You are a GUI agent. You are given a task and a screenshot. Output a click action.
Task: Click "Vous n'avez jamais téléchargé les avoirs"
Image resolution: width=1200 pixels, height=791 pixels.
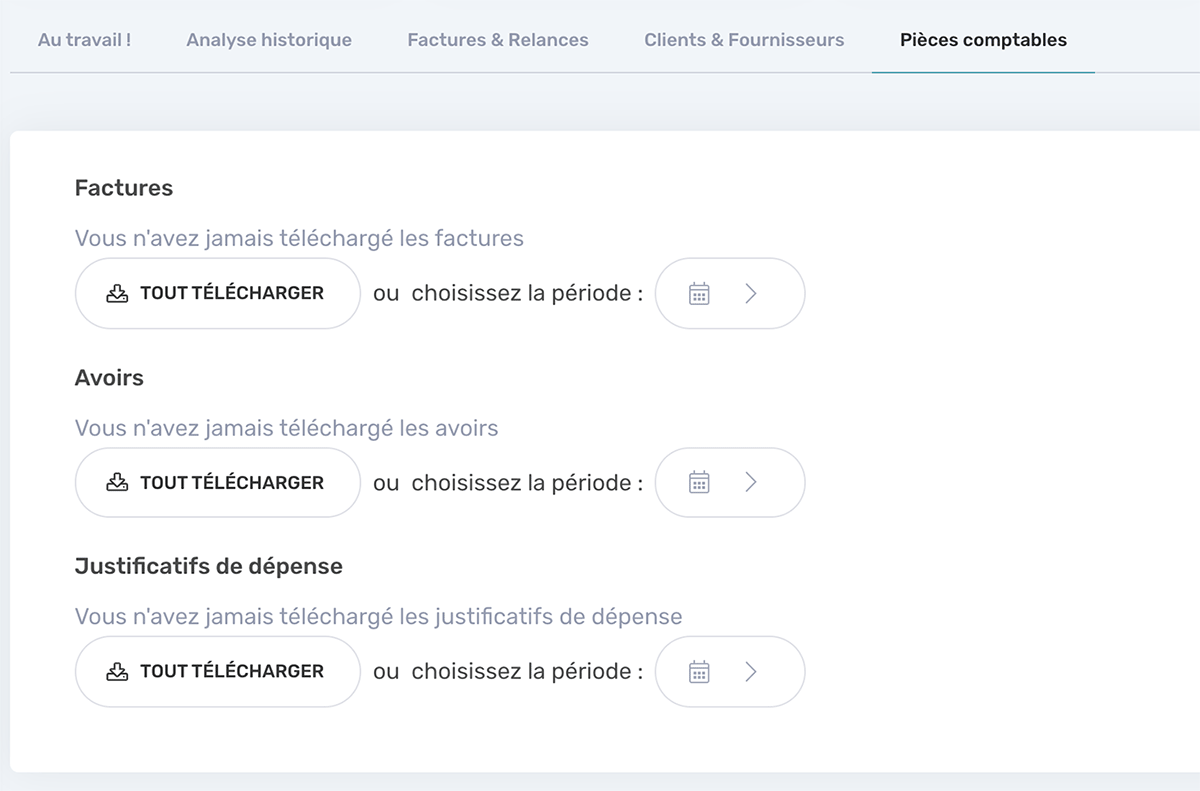287,428
